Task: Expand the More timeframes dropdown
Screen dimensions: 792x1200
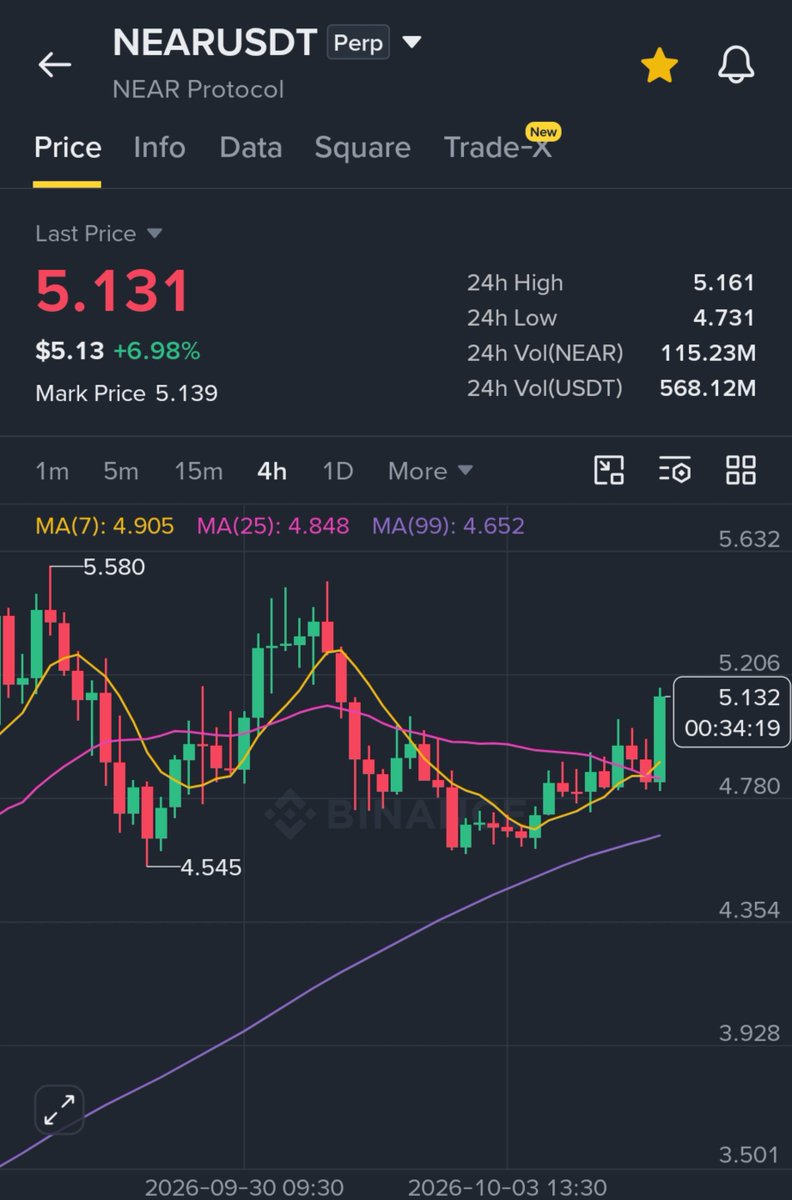Action: click(430, 471)
